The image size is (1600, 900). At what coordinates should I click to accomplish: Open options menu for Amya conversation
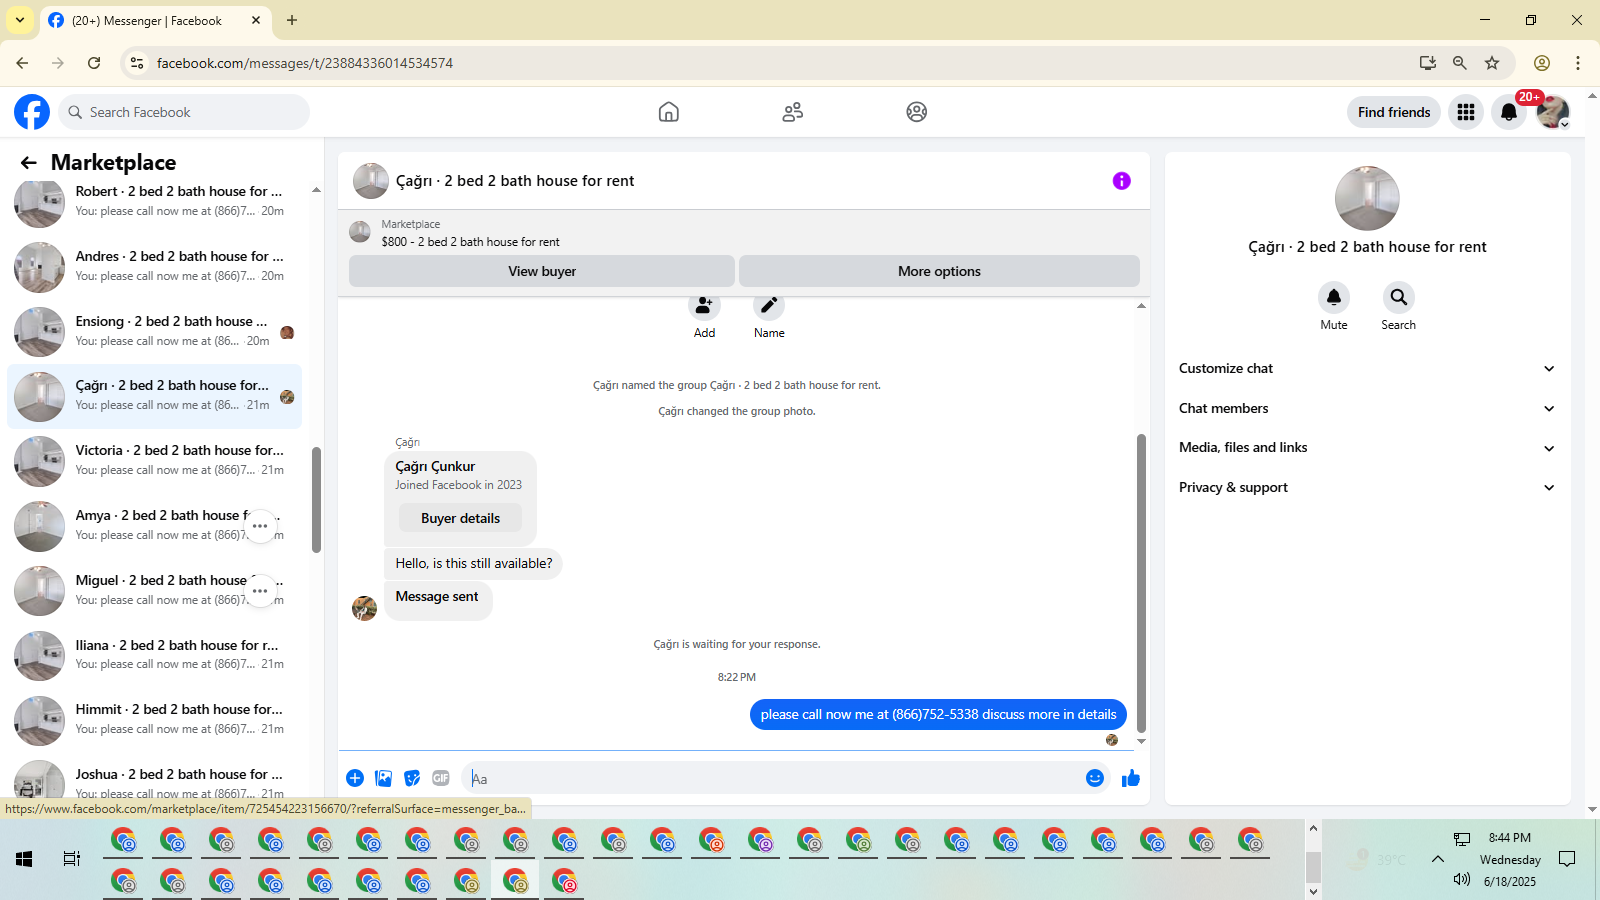click(x=260, y=526)
